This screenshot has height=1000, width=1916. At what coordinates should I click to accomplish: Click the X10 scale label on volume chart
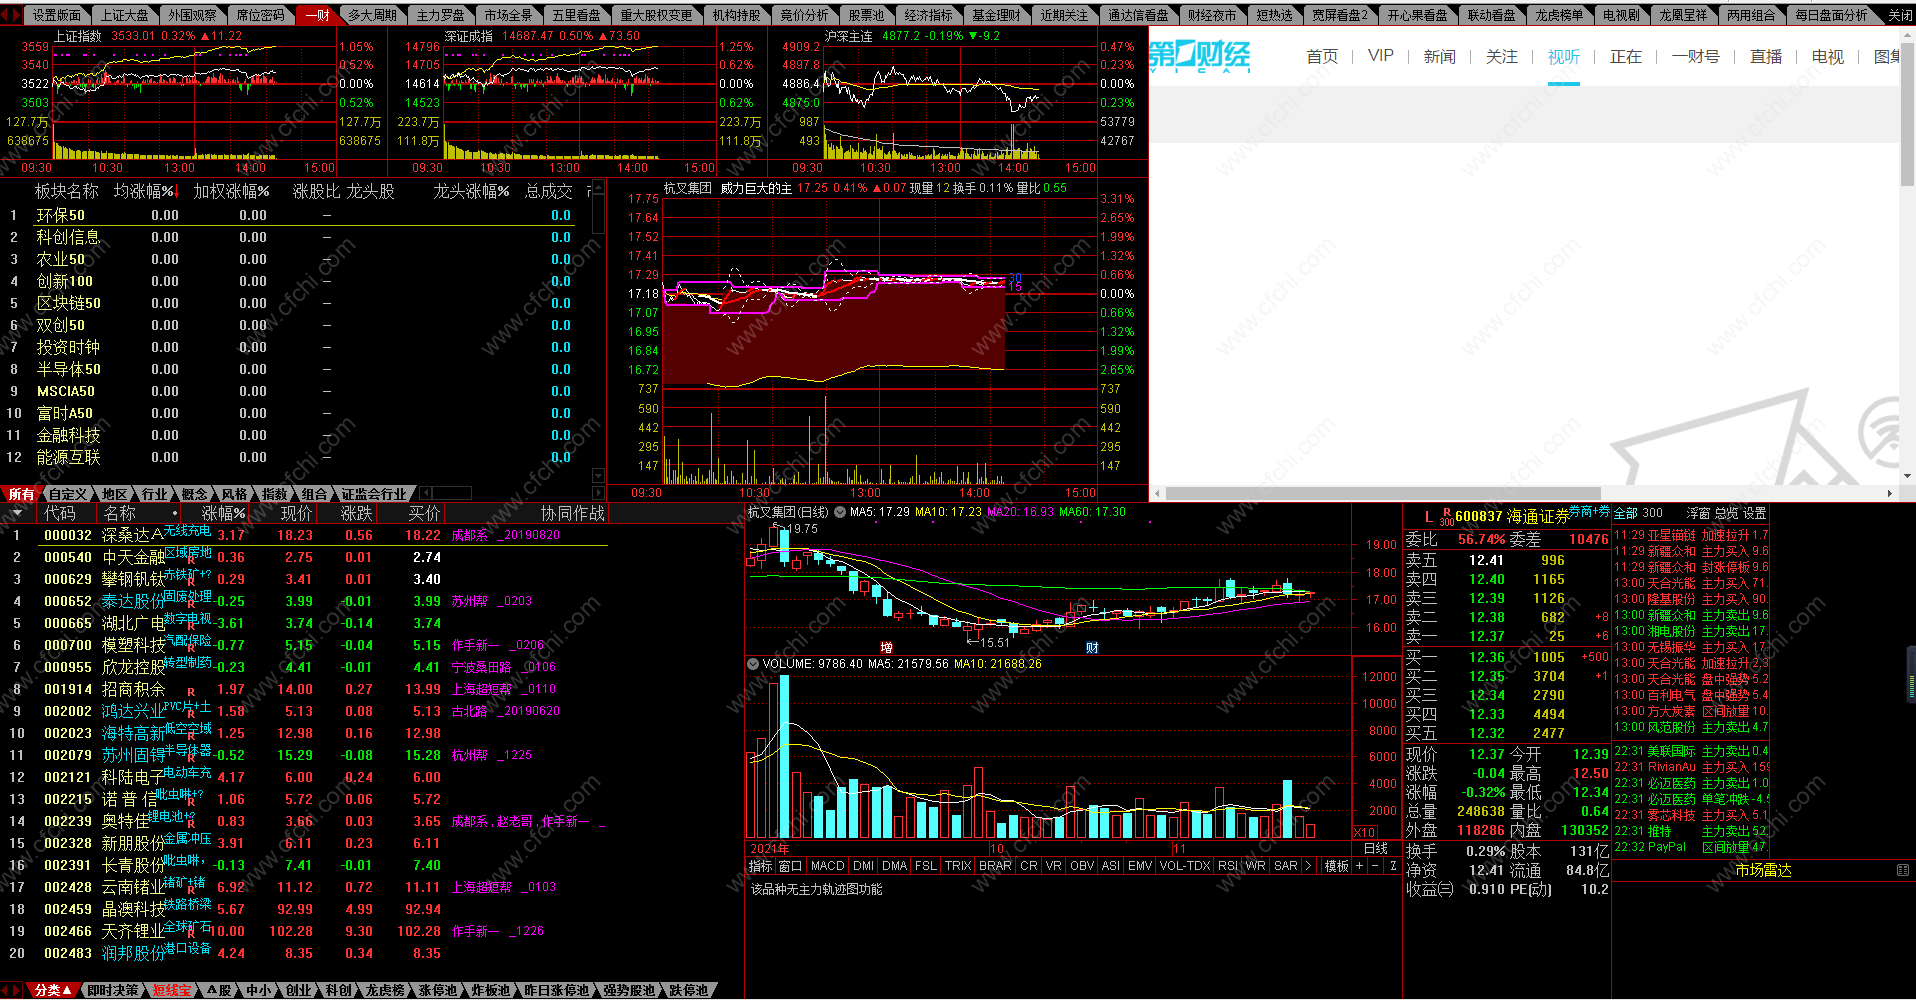click(x=1364, y=832)
